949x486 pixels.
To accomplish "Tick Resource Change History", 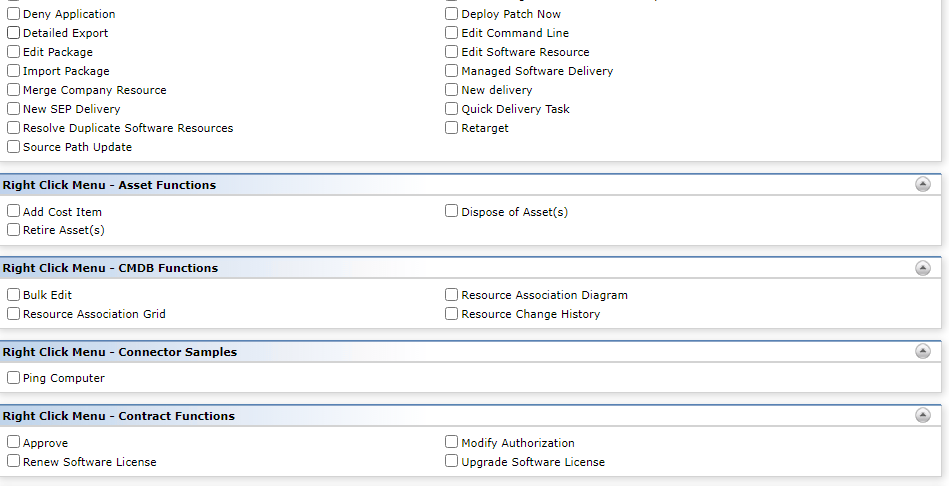I will click(x=452, y=314).
